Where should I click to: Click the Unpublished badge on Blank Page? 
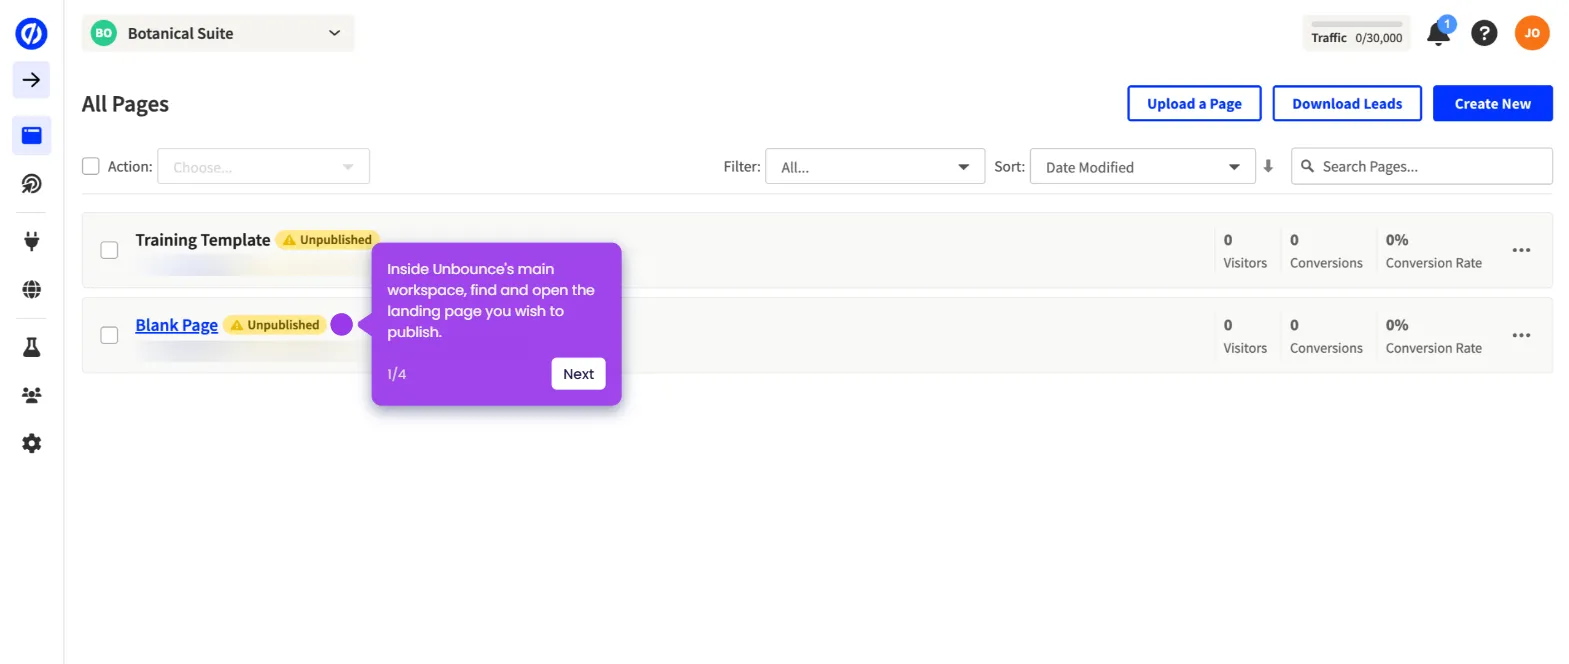tap(275, 325)
